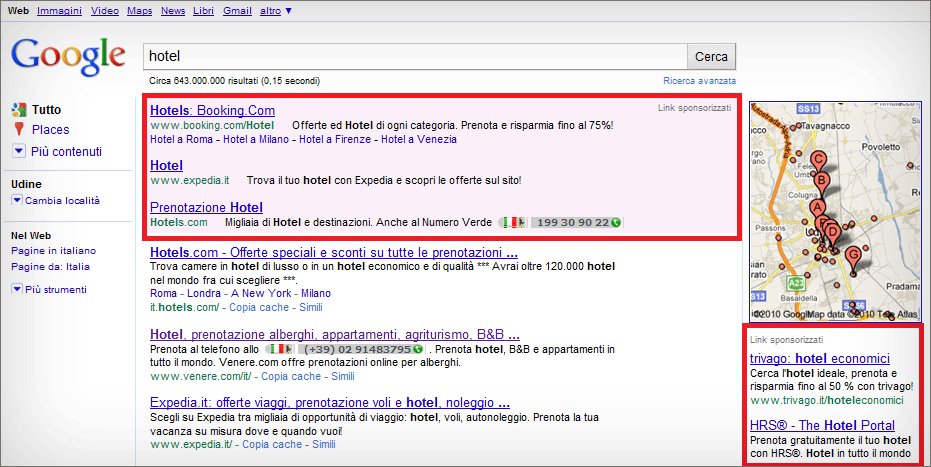Expand Cambia località

pyautogui.click(x=17, y=201)
